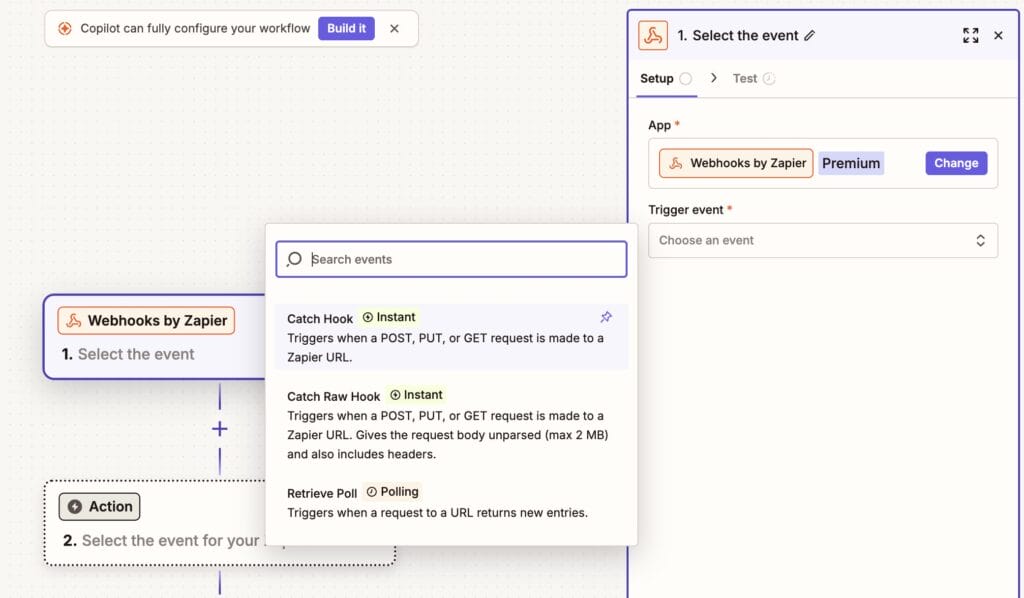Click the magnifying glass in the search events field
Image resolution: width=1024 pixels, height=598 pixels.
pyautogui.click(x=293, y=258)
